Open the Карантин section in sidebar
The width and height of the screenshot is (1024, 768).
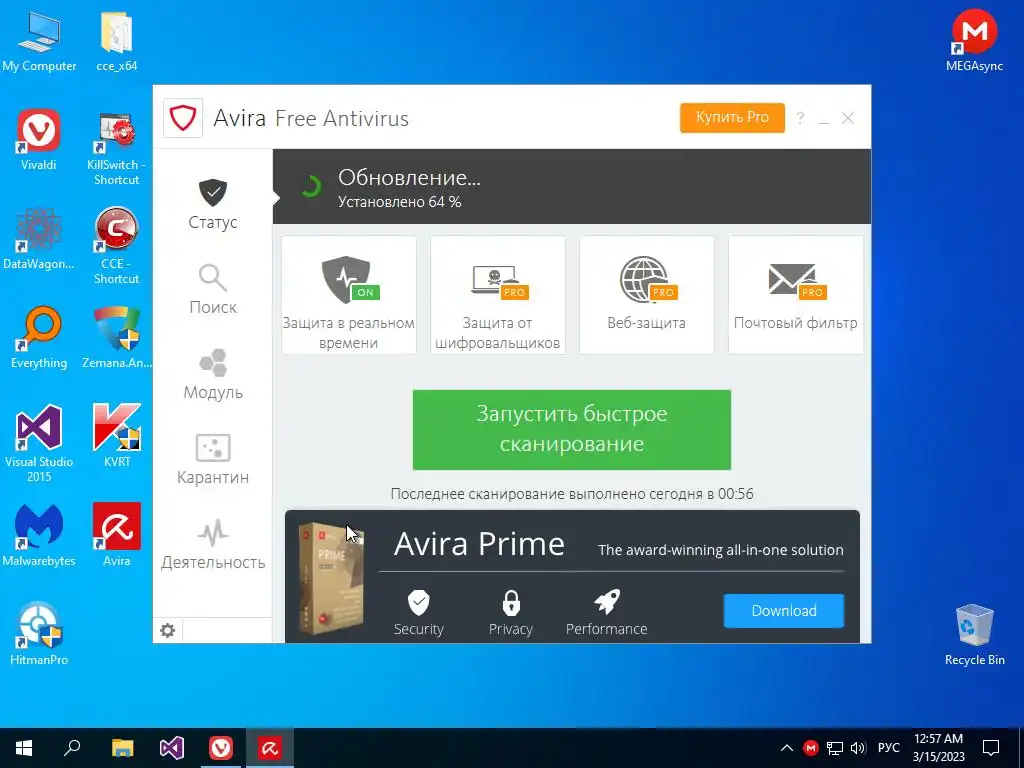[x=213, y=459]
